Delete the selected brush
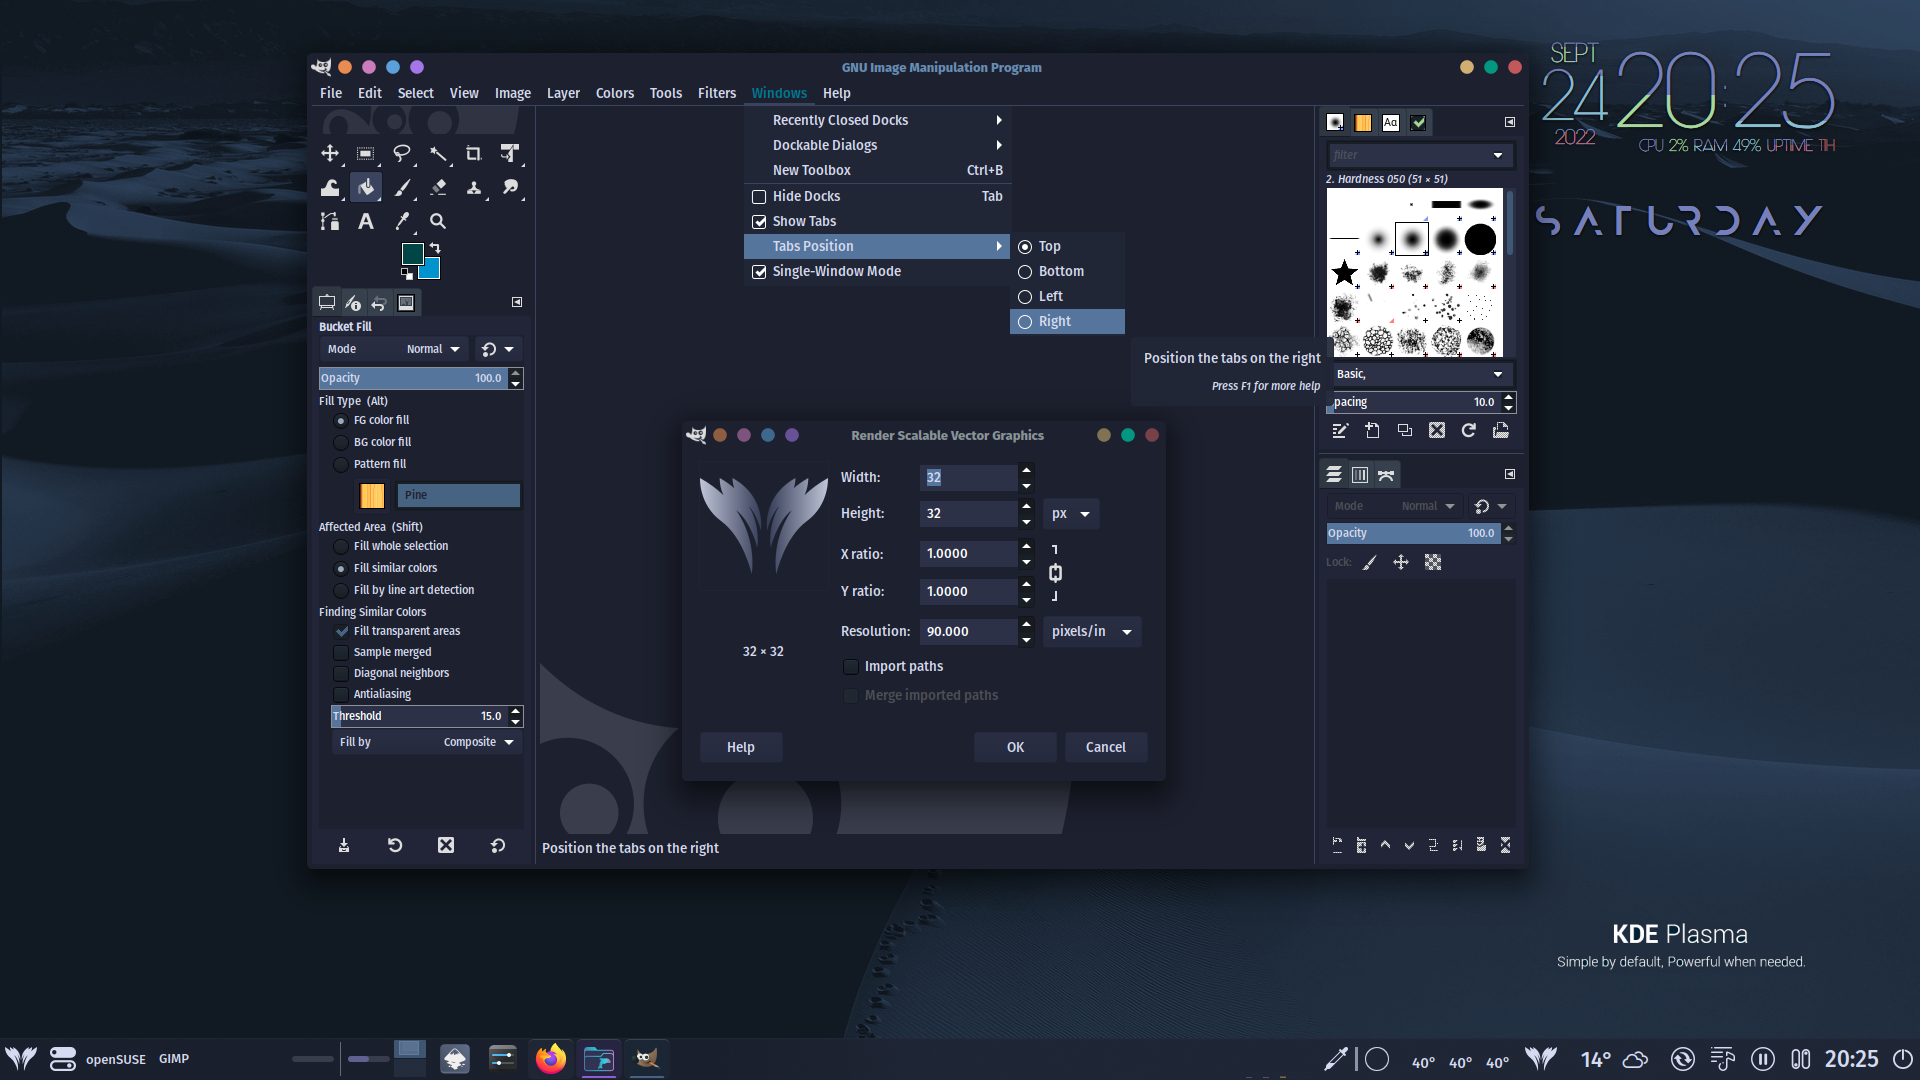 1437,430
